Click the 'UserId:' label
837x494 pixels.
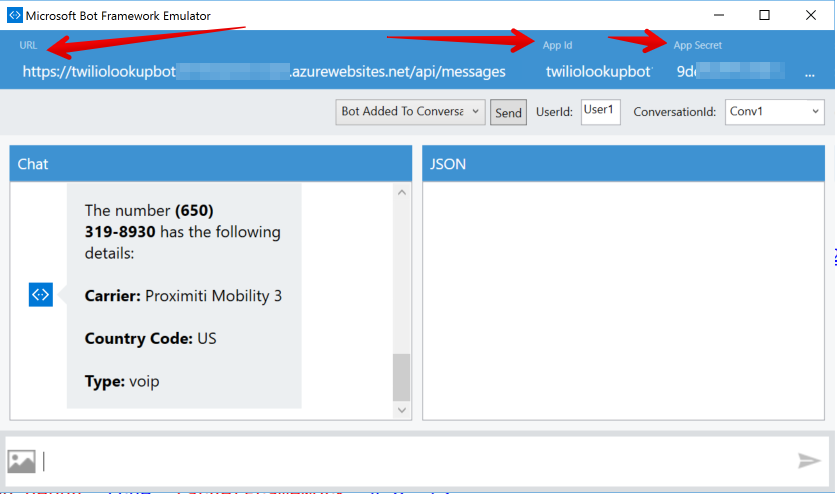[554, 112]
